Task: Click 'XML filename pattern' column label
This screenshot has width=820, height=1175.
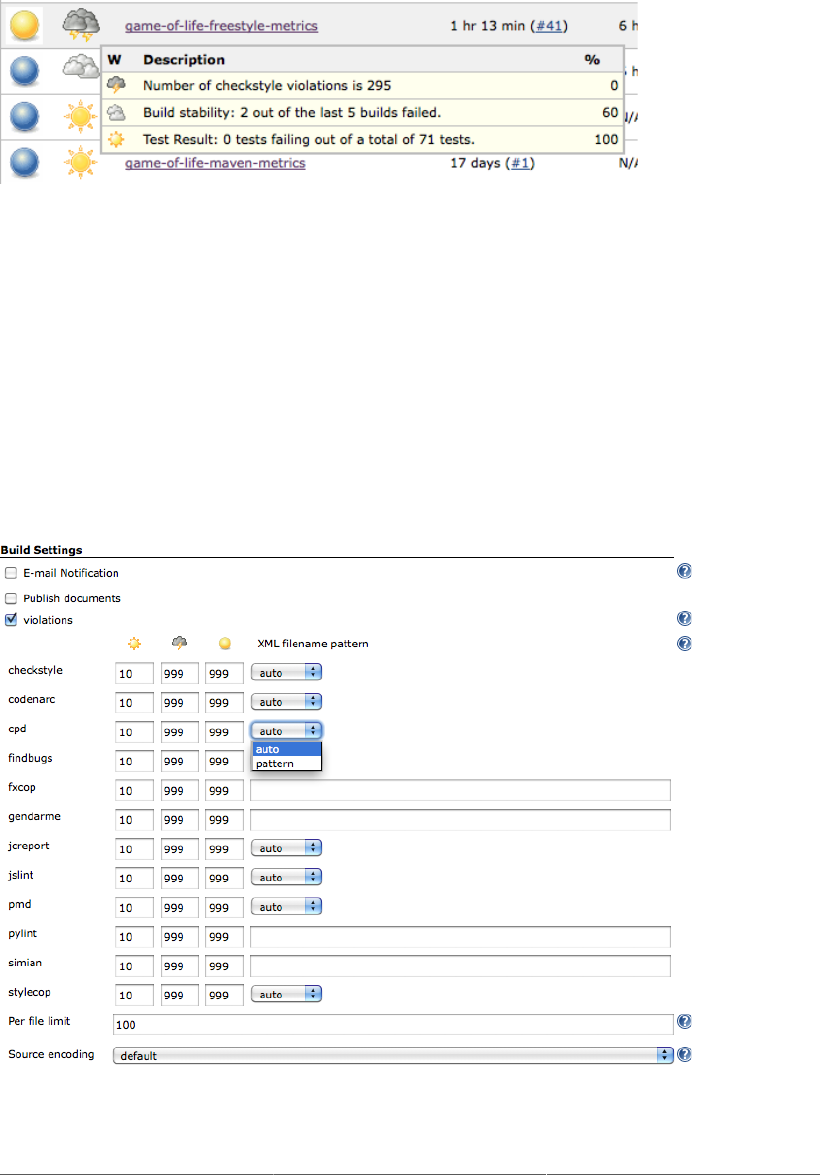Action: [x=313, y=643]
